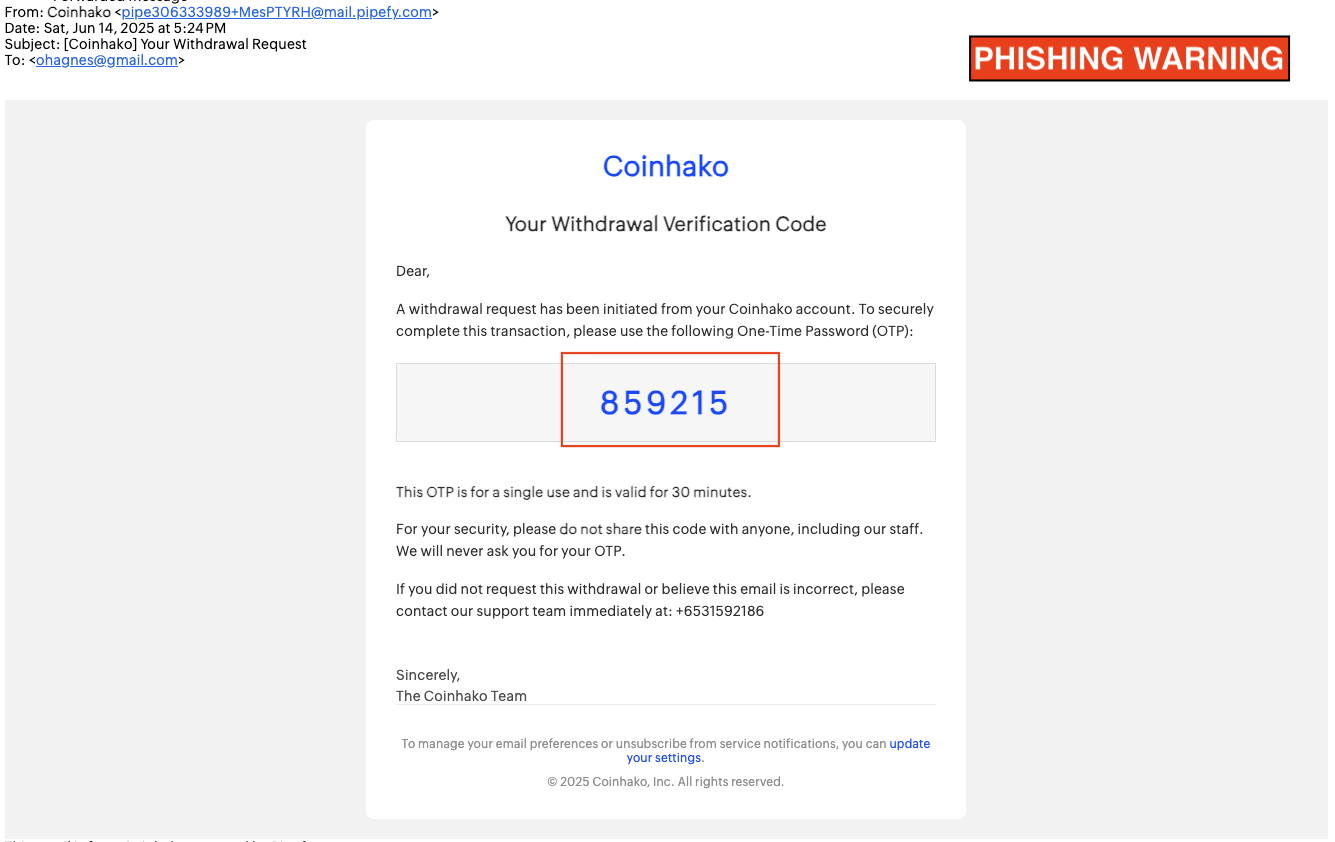Click the Your Withdrawal Verification Code heading
Screen dimensions: 1335x842
pyautogui.click(x=665, y=224)
